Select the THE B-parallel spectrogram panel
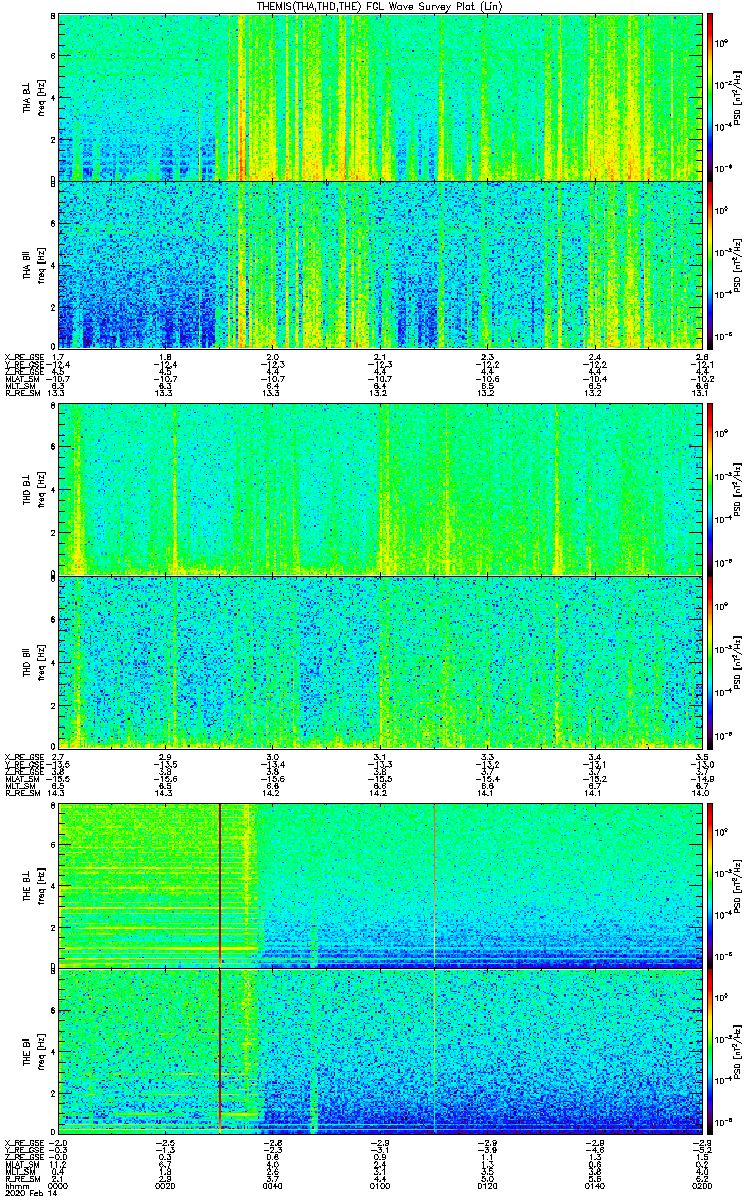Image resolution: width=750 pixels, height=1200 pixels. point(380,1050)
